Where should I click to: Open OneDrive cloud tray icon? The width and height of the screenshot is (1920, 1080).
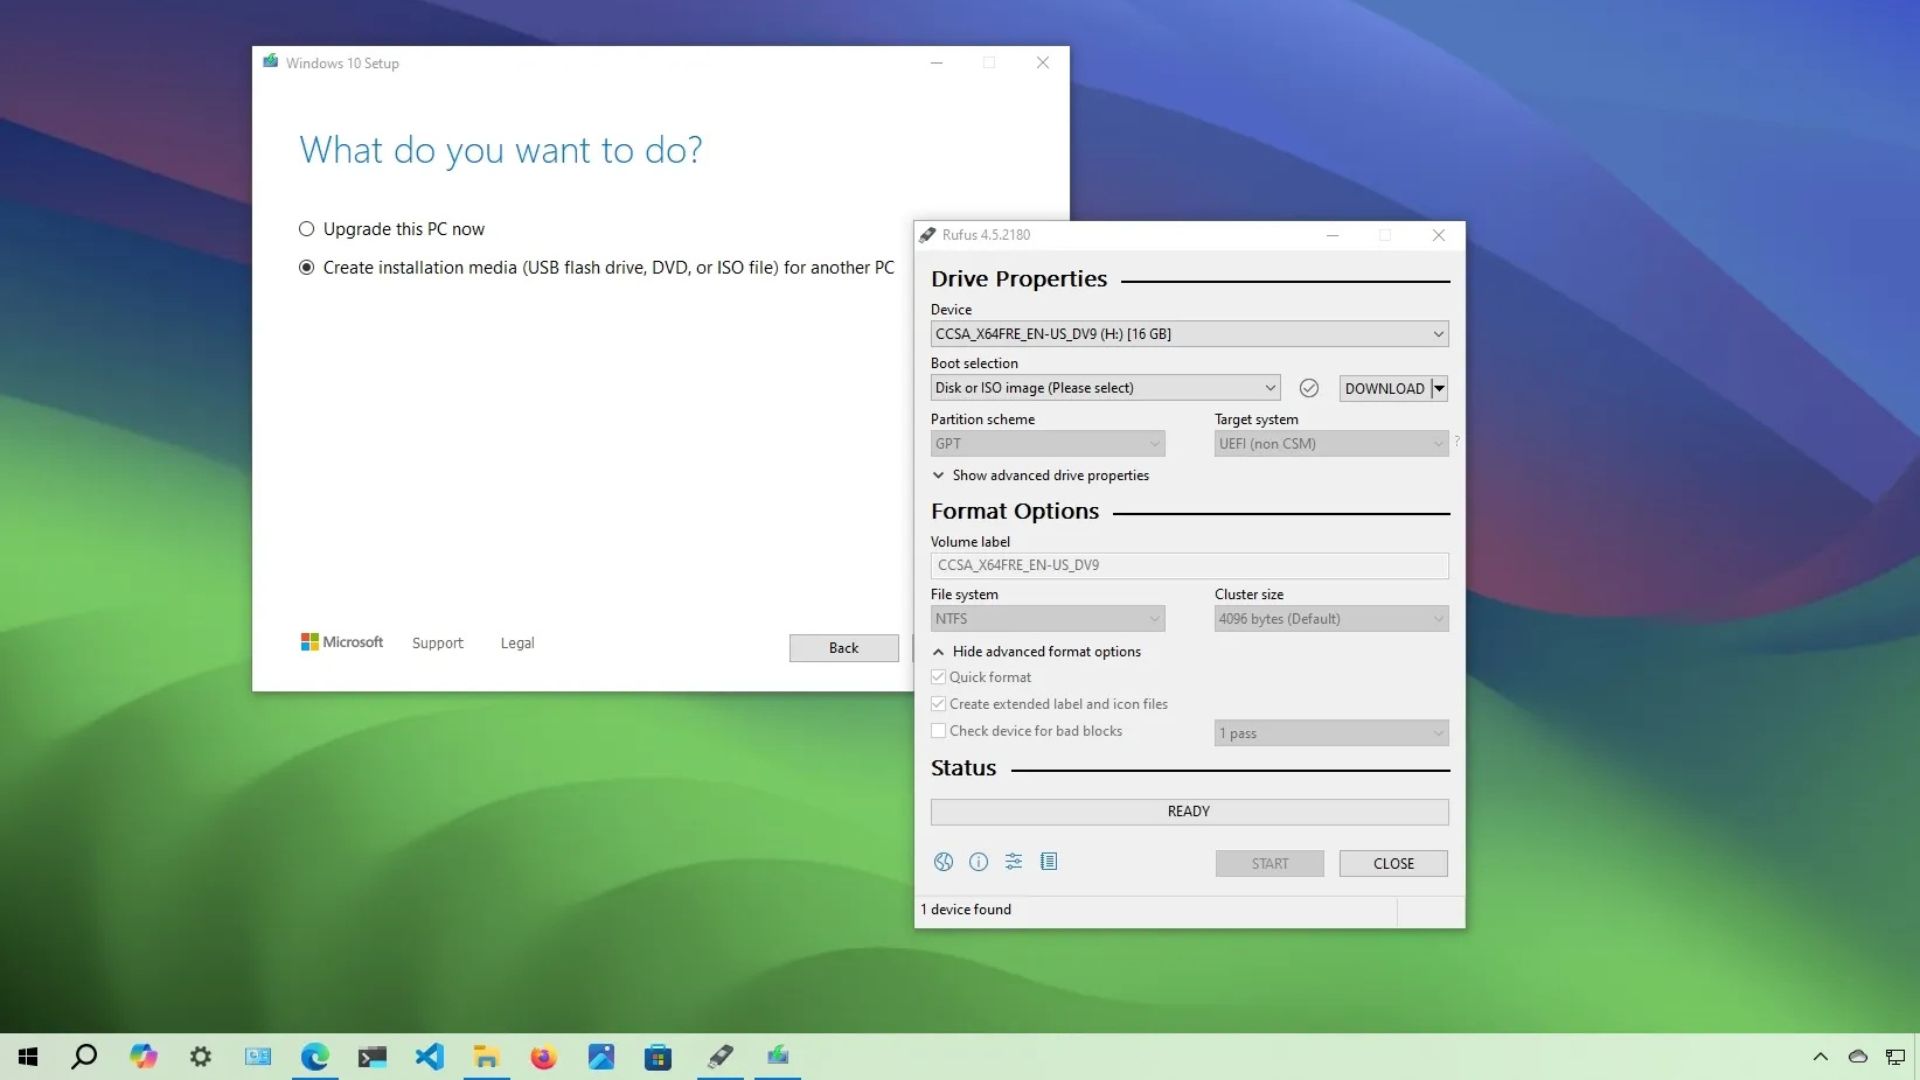click(1858, 1057)
